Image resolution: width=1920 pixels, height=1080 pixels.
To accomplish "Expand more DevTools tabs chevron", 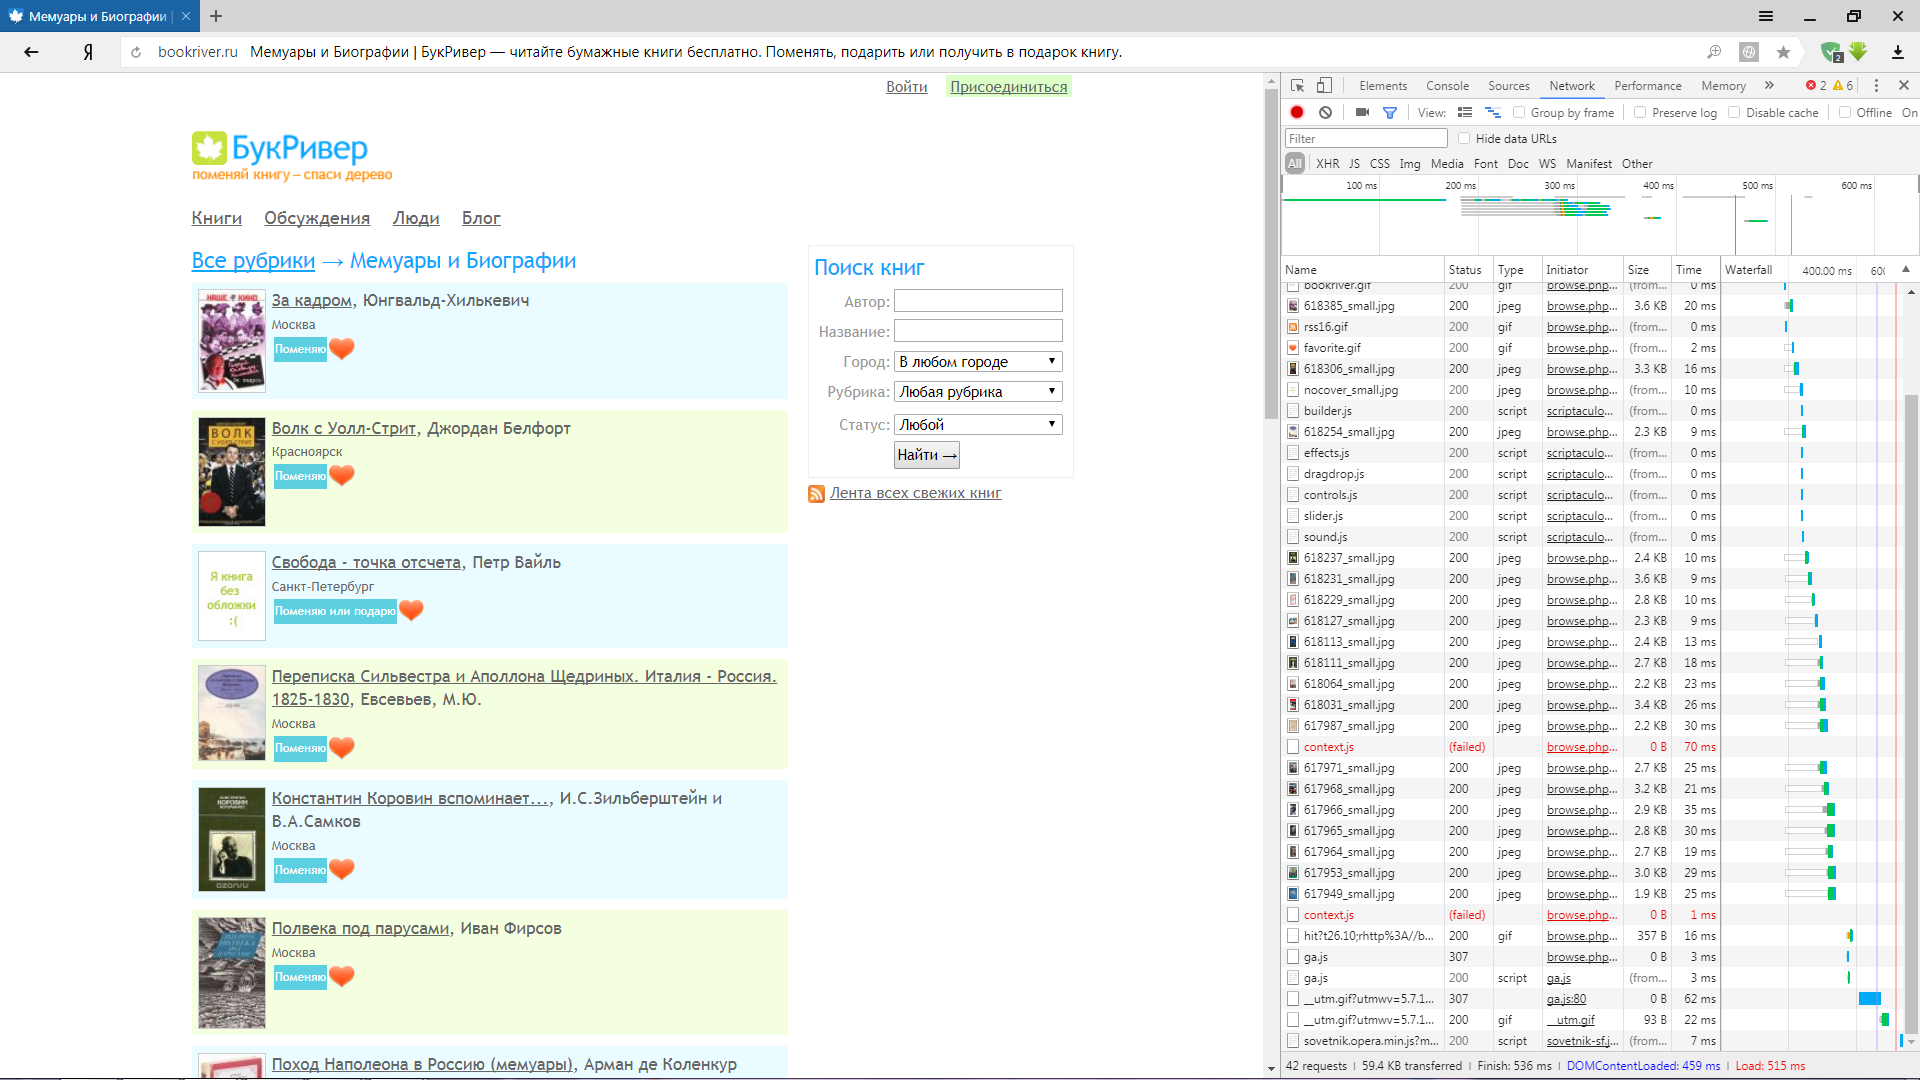I will (1769, 86).
